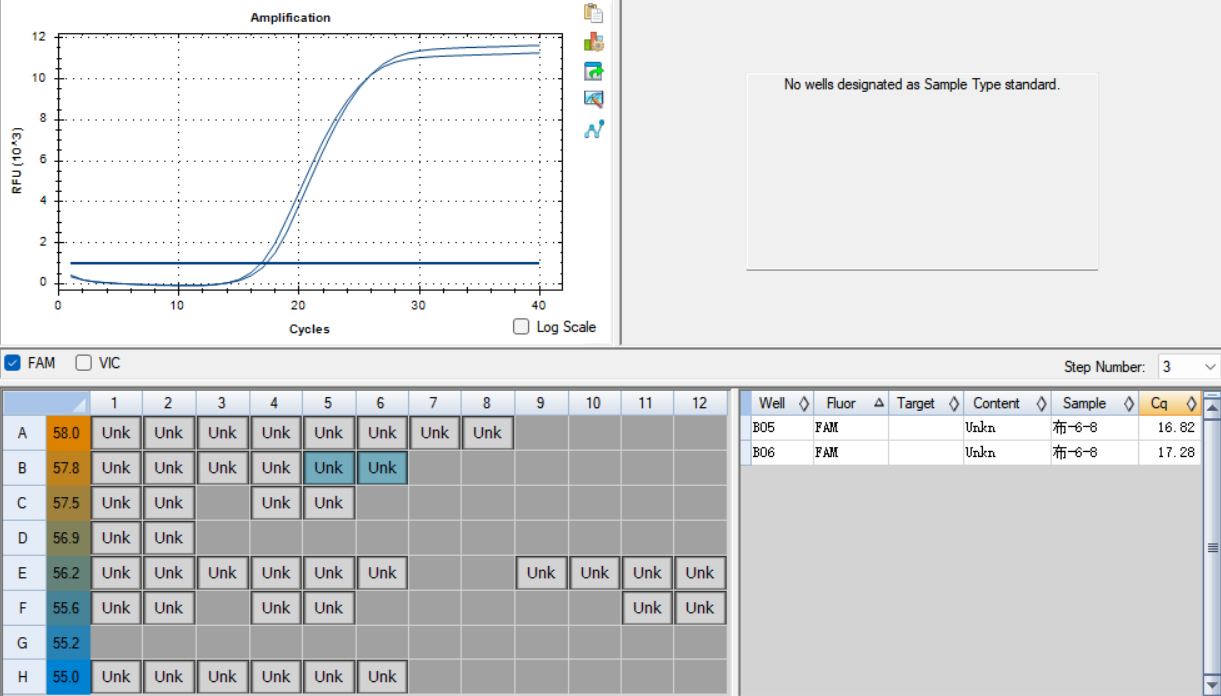Select well D2 Unk
Screen dimensions: 1221x696
click(x=169, y=538)
